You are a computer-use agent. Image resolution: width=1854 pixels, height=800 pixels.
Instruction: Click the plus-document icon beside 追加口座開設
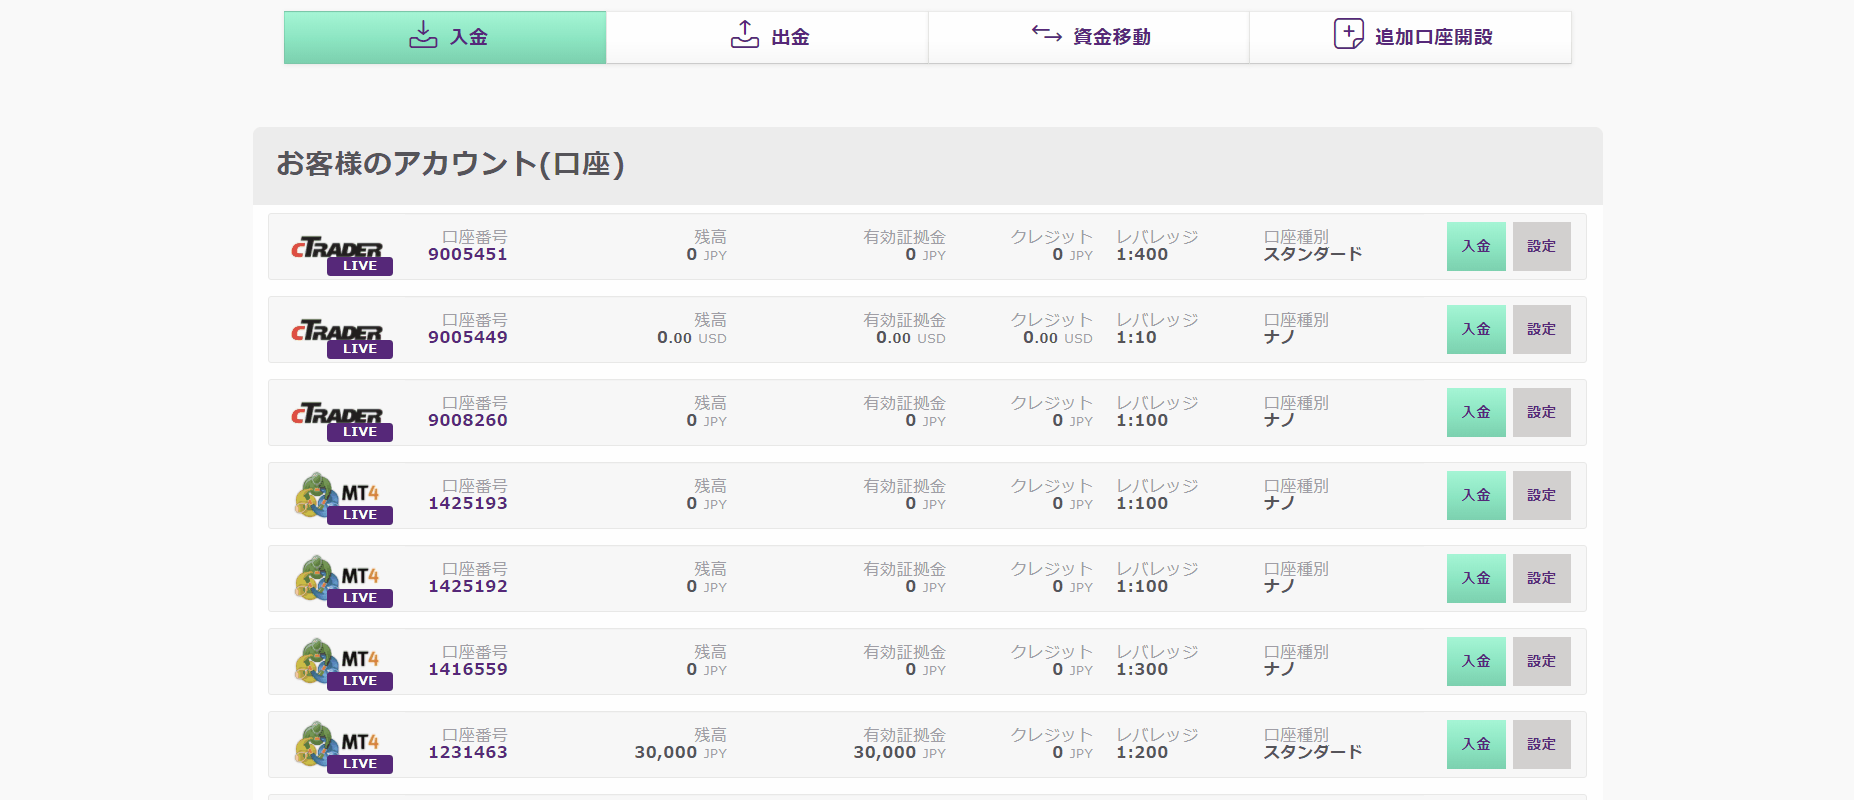point(1348,34)
